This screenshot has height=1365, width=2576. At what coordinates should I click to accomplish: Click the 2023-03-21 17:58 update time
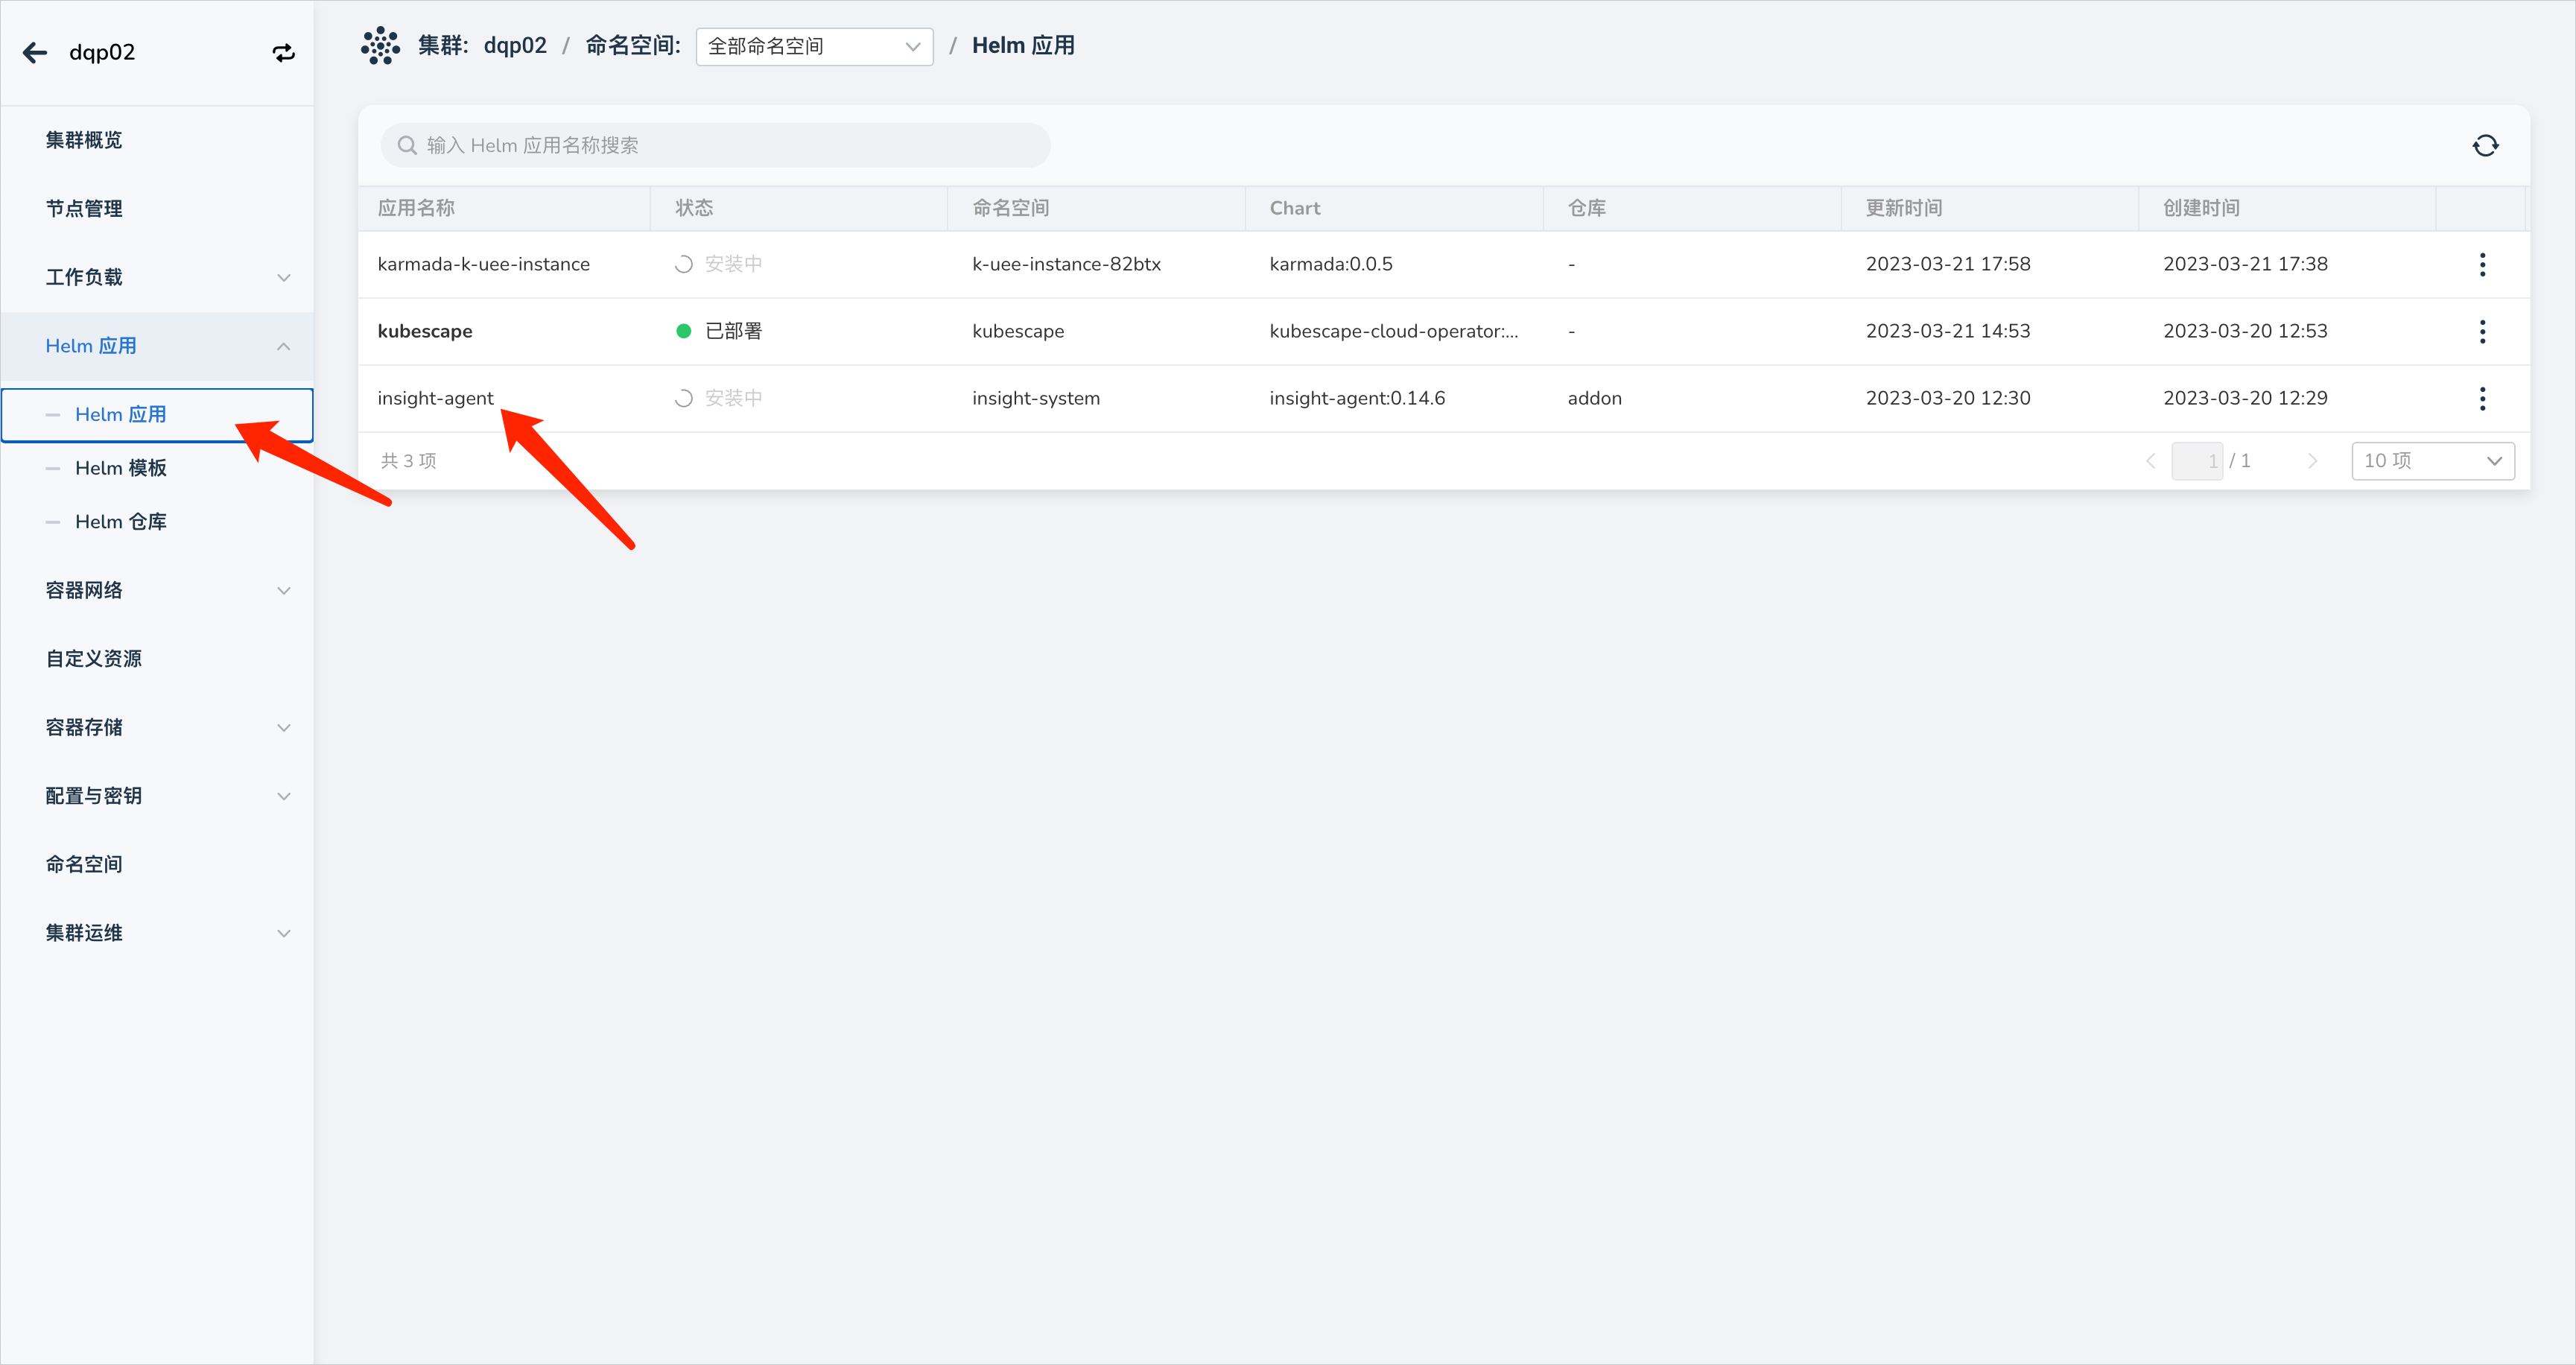1948,264
